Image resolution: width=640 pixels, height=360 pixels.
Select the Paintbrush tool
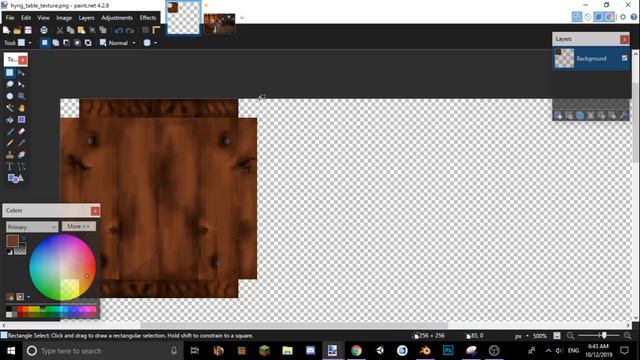coord(10,131)
